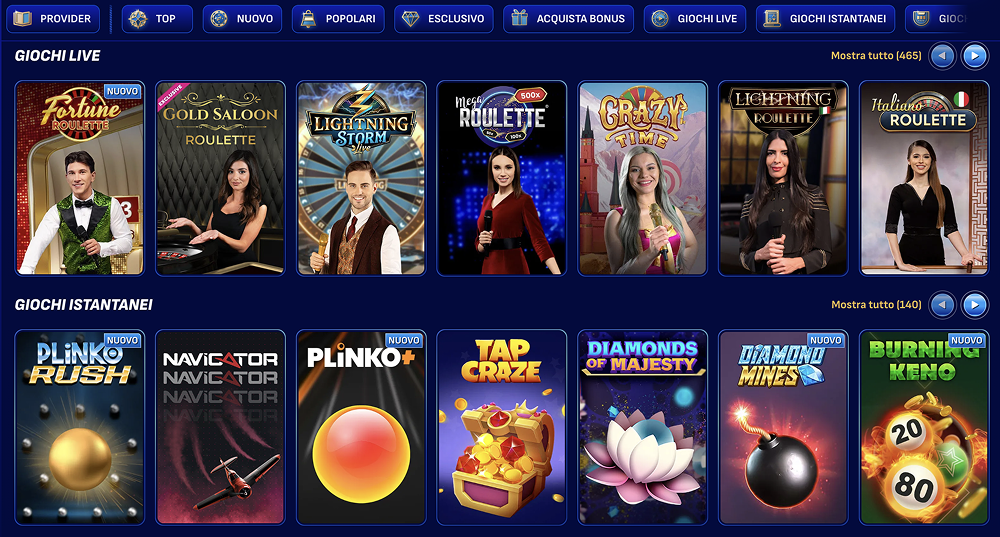The width and height of the screenshot is (1000, 537).
Task: Open Lightning Storm Live game tile
Action: click(361, 178)
